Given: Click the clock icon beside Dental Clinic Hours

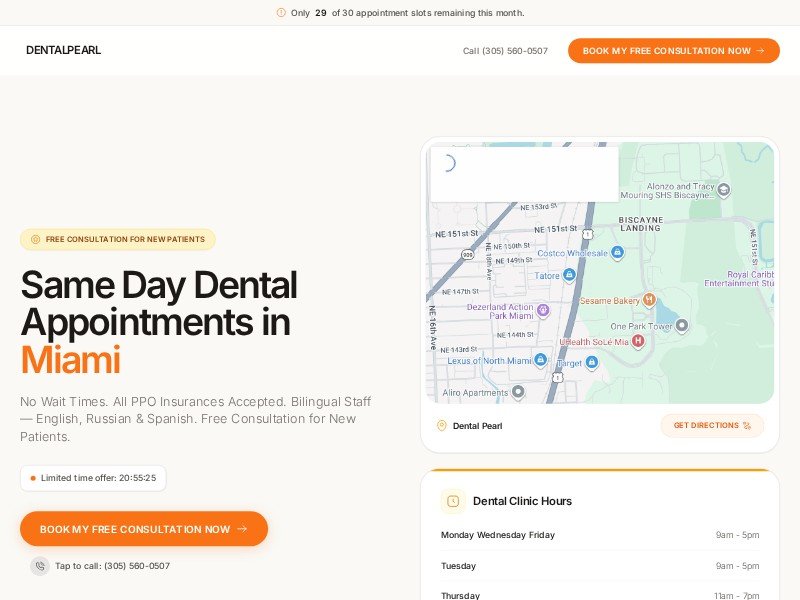Looking at the screenshot, I should click(453, 501).
